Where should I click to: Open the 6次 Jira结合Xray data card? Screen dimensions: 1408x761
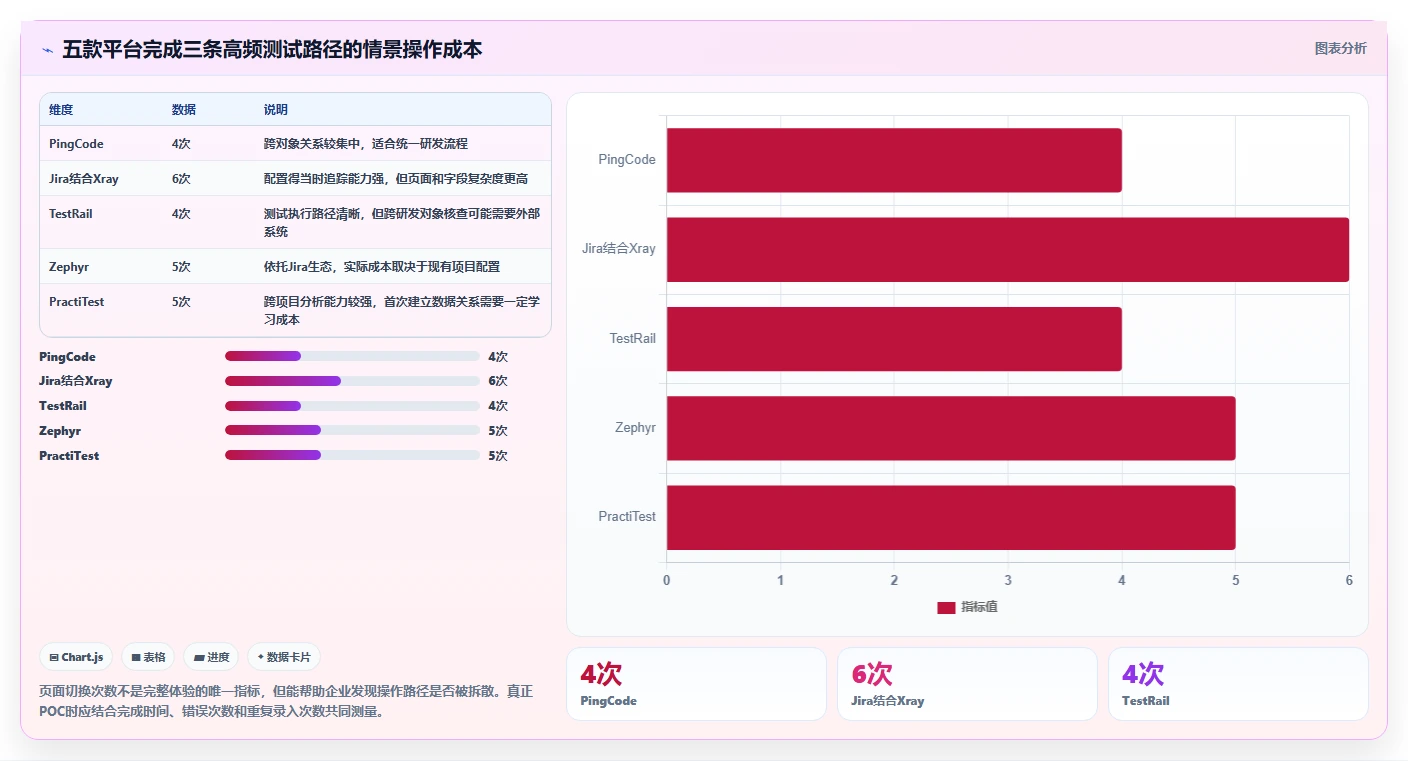967,684
